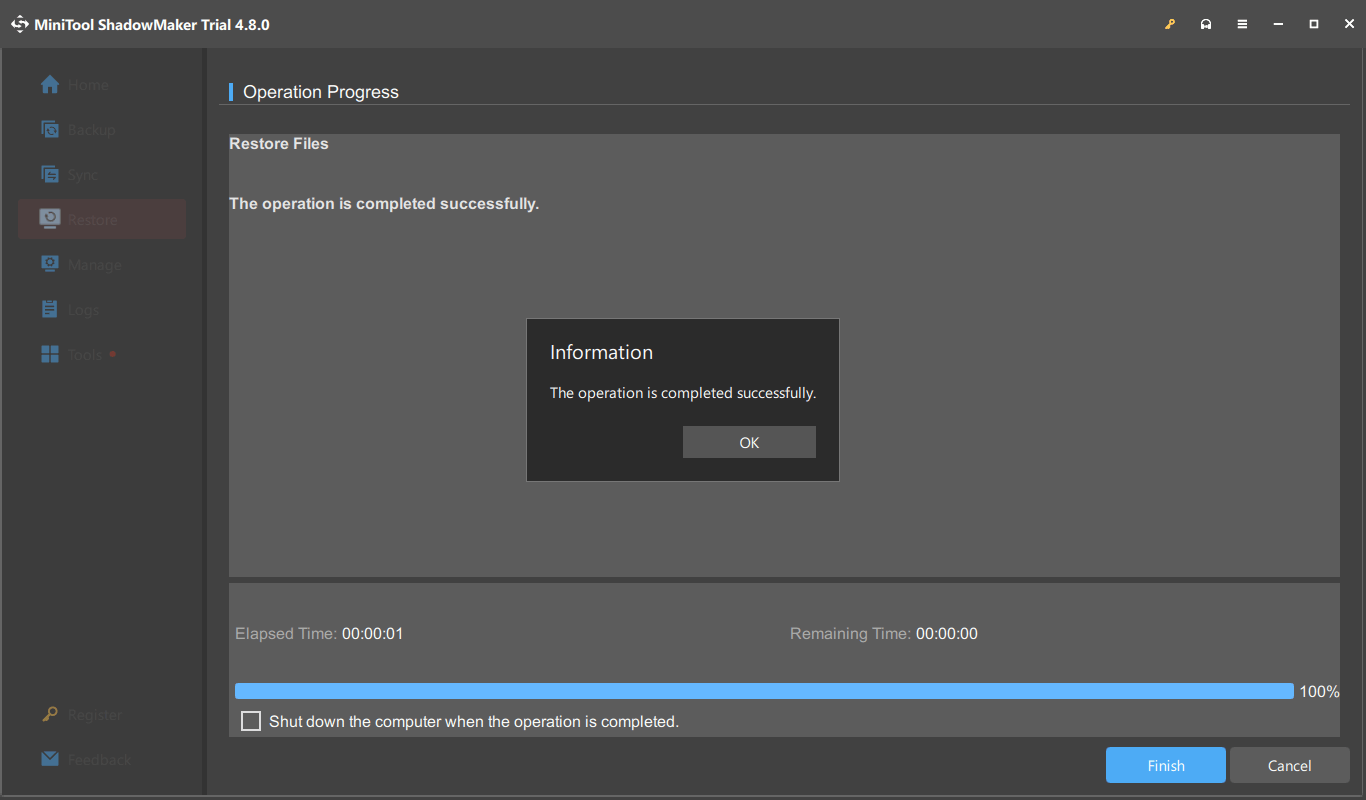
Task: Cancel the restore operation
Action: pos(1289,764)
